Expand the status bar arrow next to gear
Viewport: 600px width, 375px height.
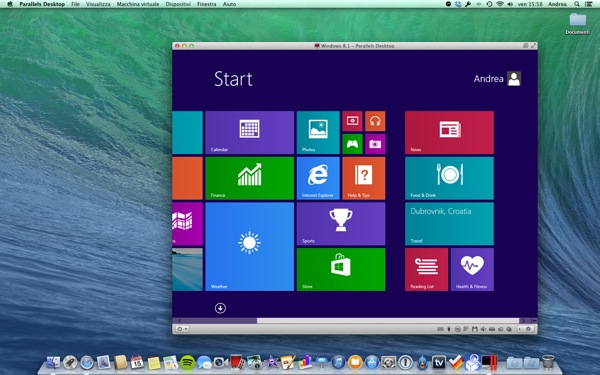pyautogui.click(x=520, y=329)
